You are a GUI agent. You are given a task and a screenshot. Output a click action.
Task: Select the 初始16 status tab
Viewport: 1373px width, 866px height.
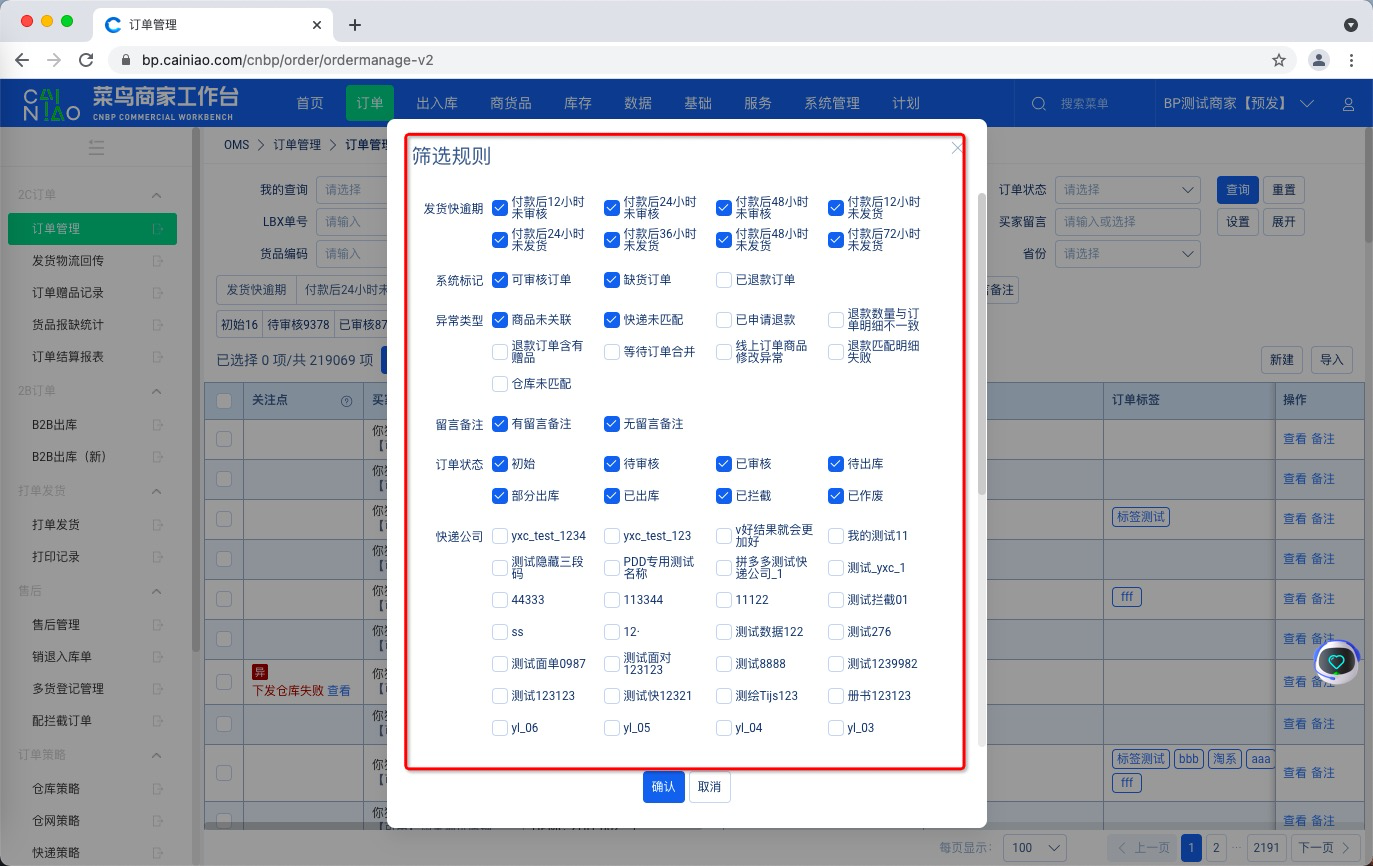click(240, 325)
